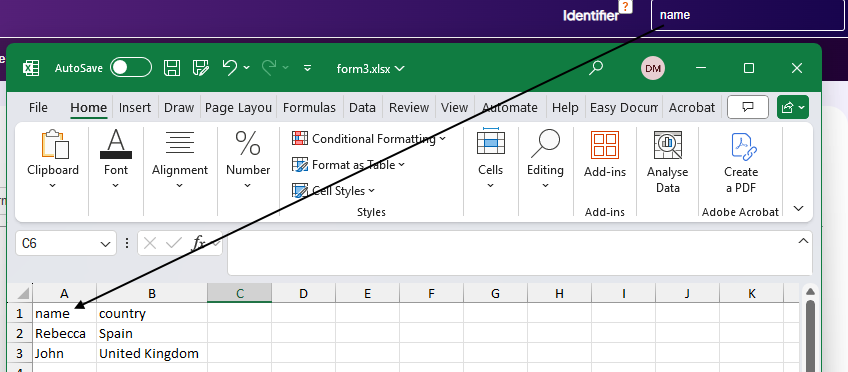Image resolution: width=848 pixels, height=372 pixels.
Task: Click the Save icon in title bar
Action: coord(172,68)
